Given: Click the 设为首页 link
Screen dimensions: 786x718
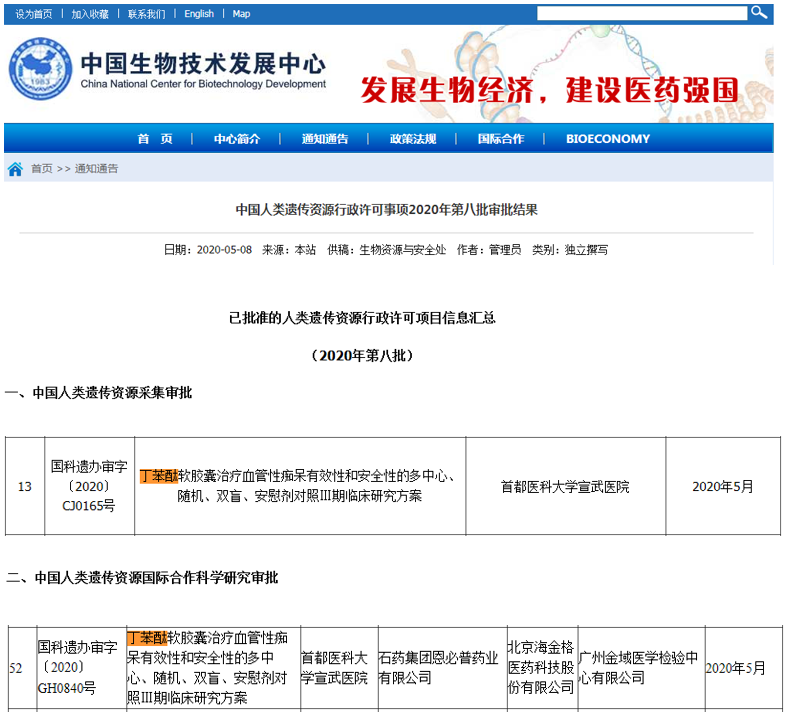Looking at the screenshot, I should pyautogui.click(x=34, y=14).
